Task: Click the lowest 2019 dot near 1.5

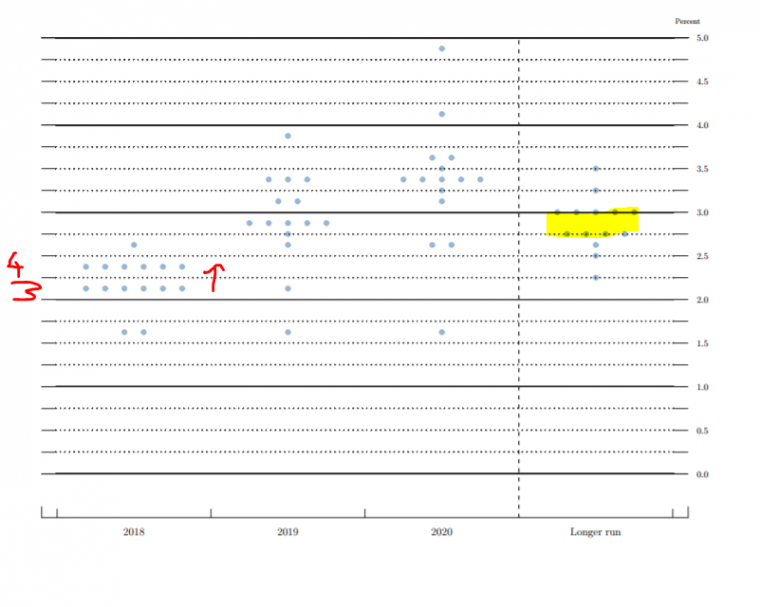Action: pyautogui.click(x=288, y=332)
